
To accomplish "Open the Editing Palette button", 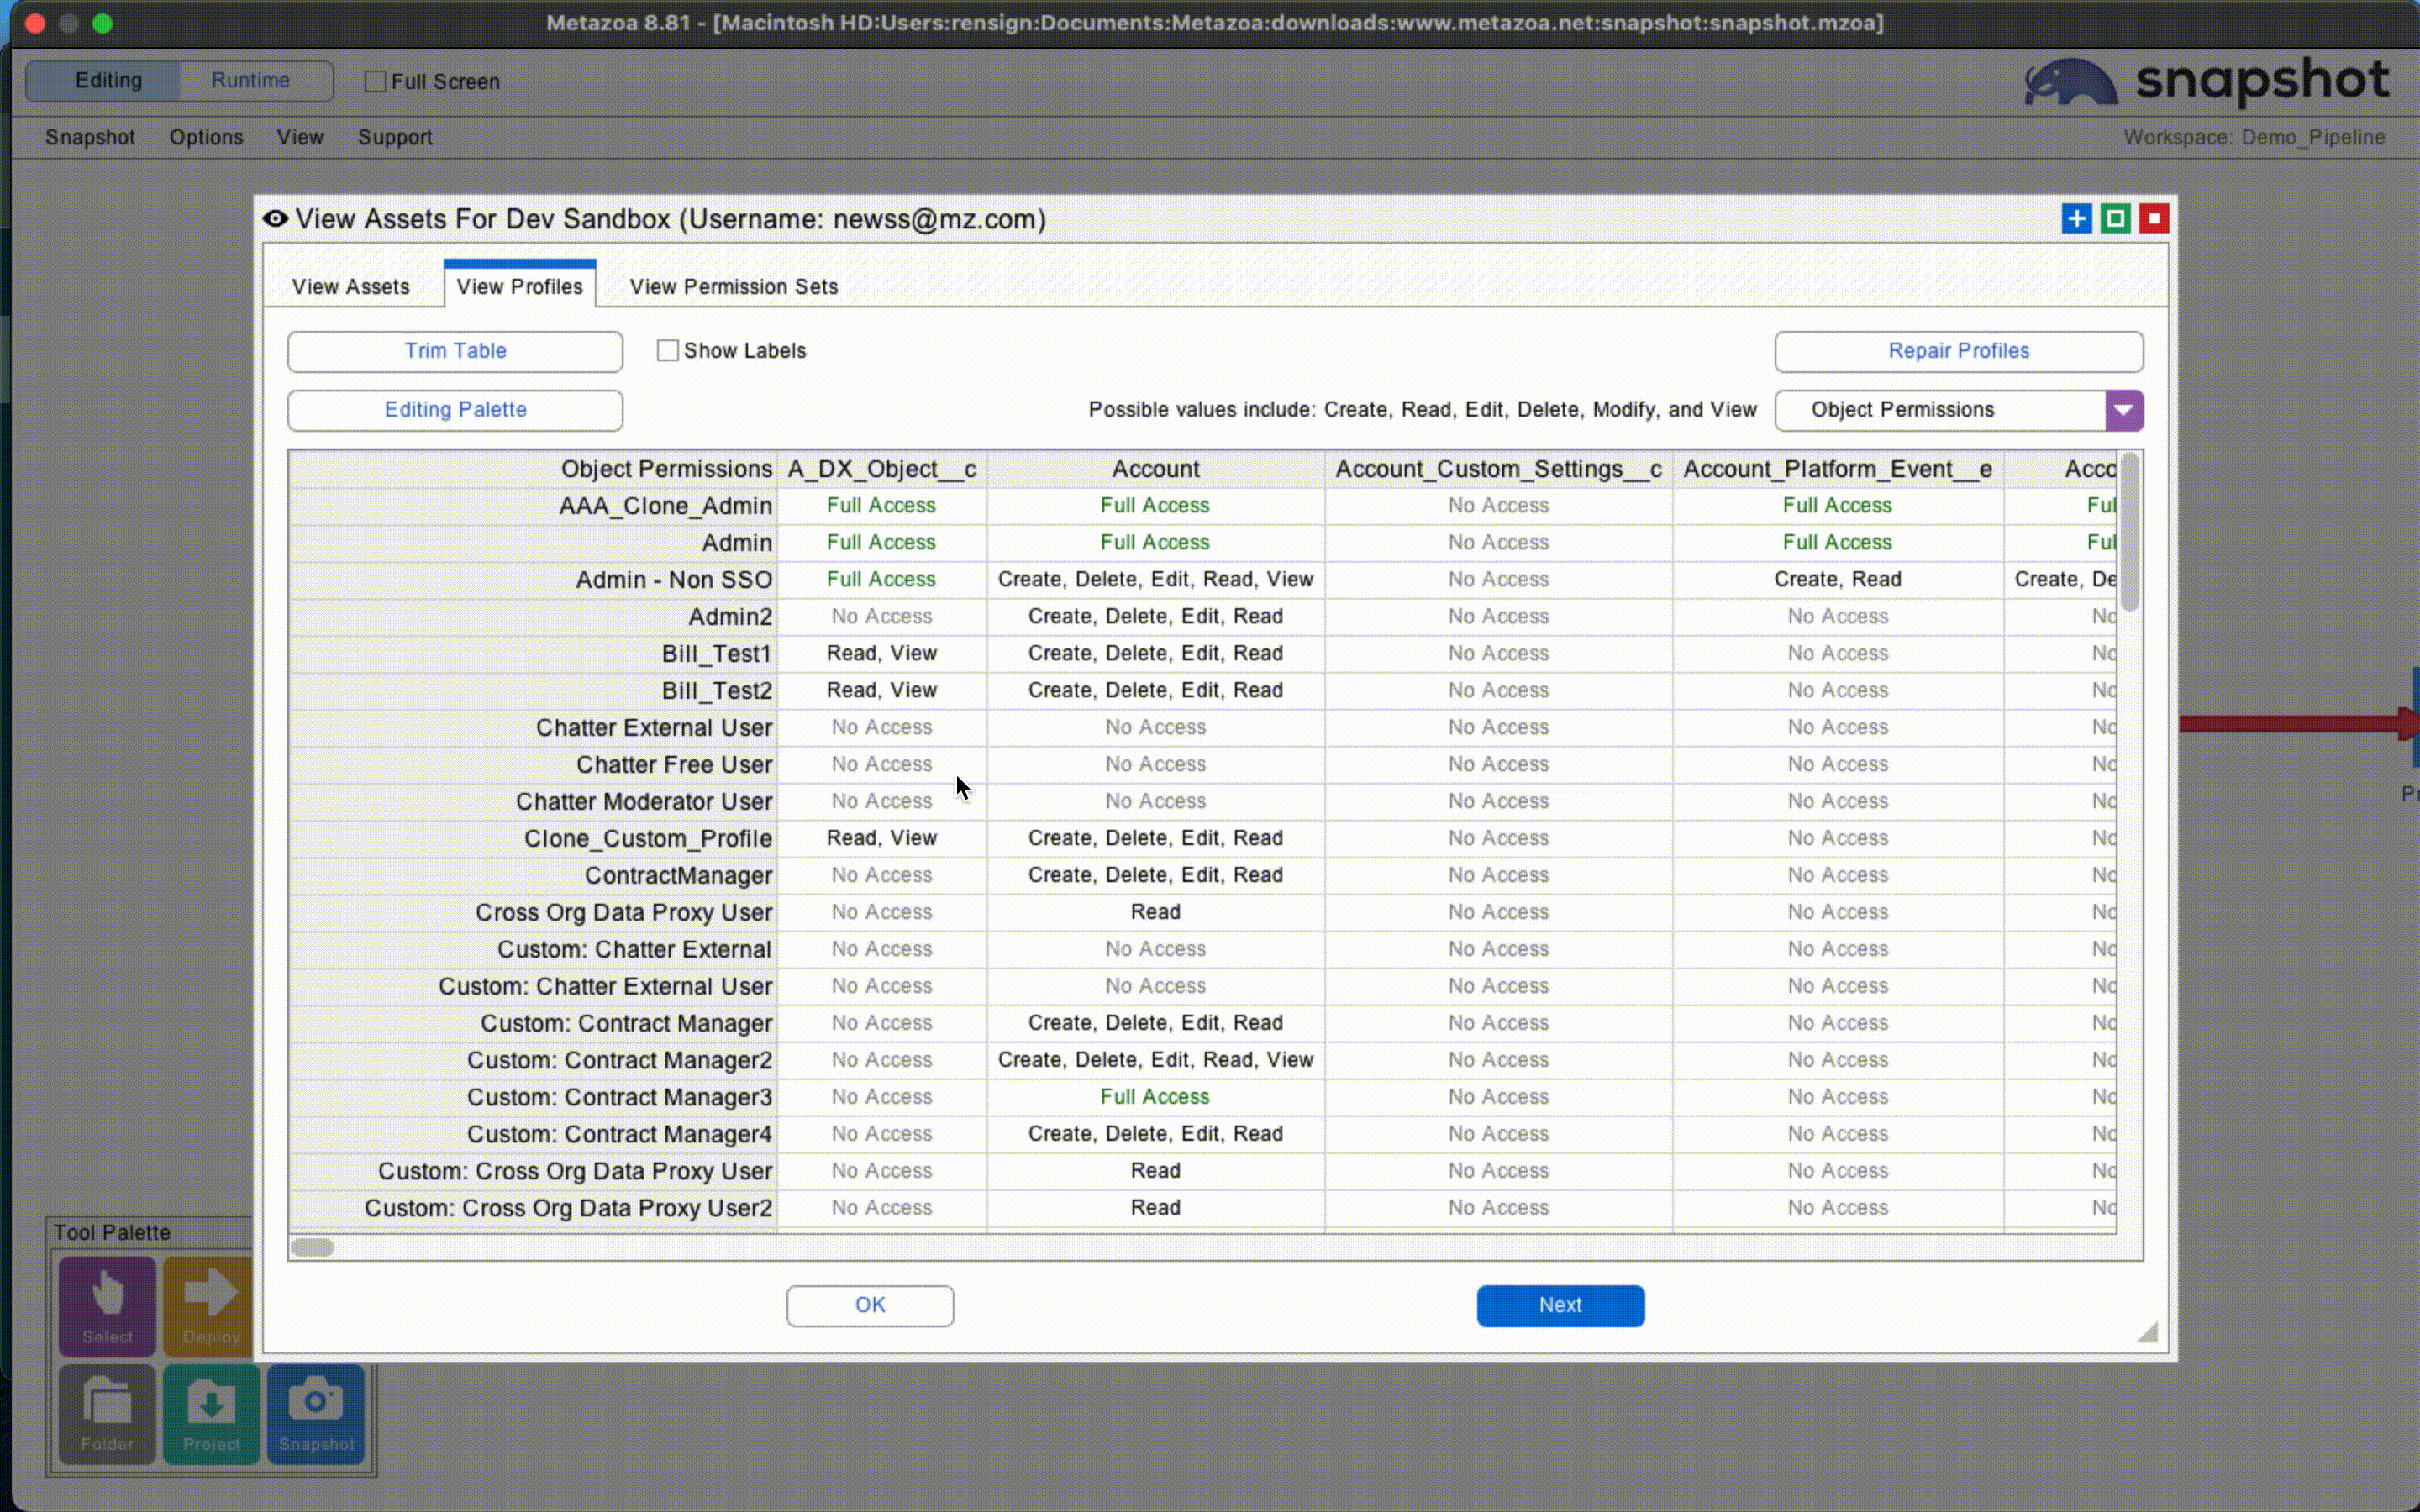I will 455,410.
